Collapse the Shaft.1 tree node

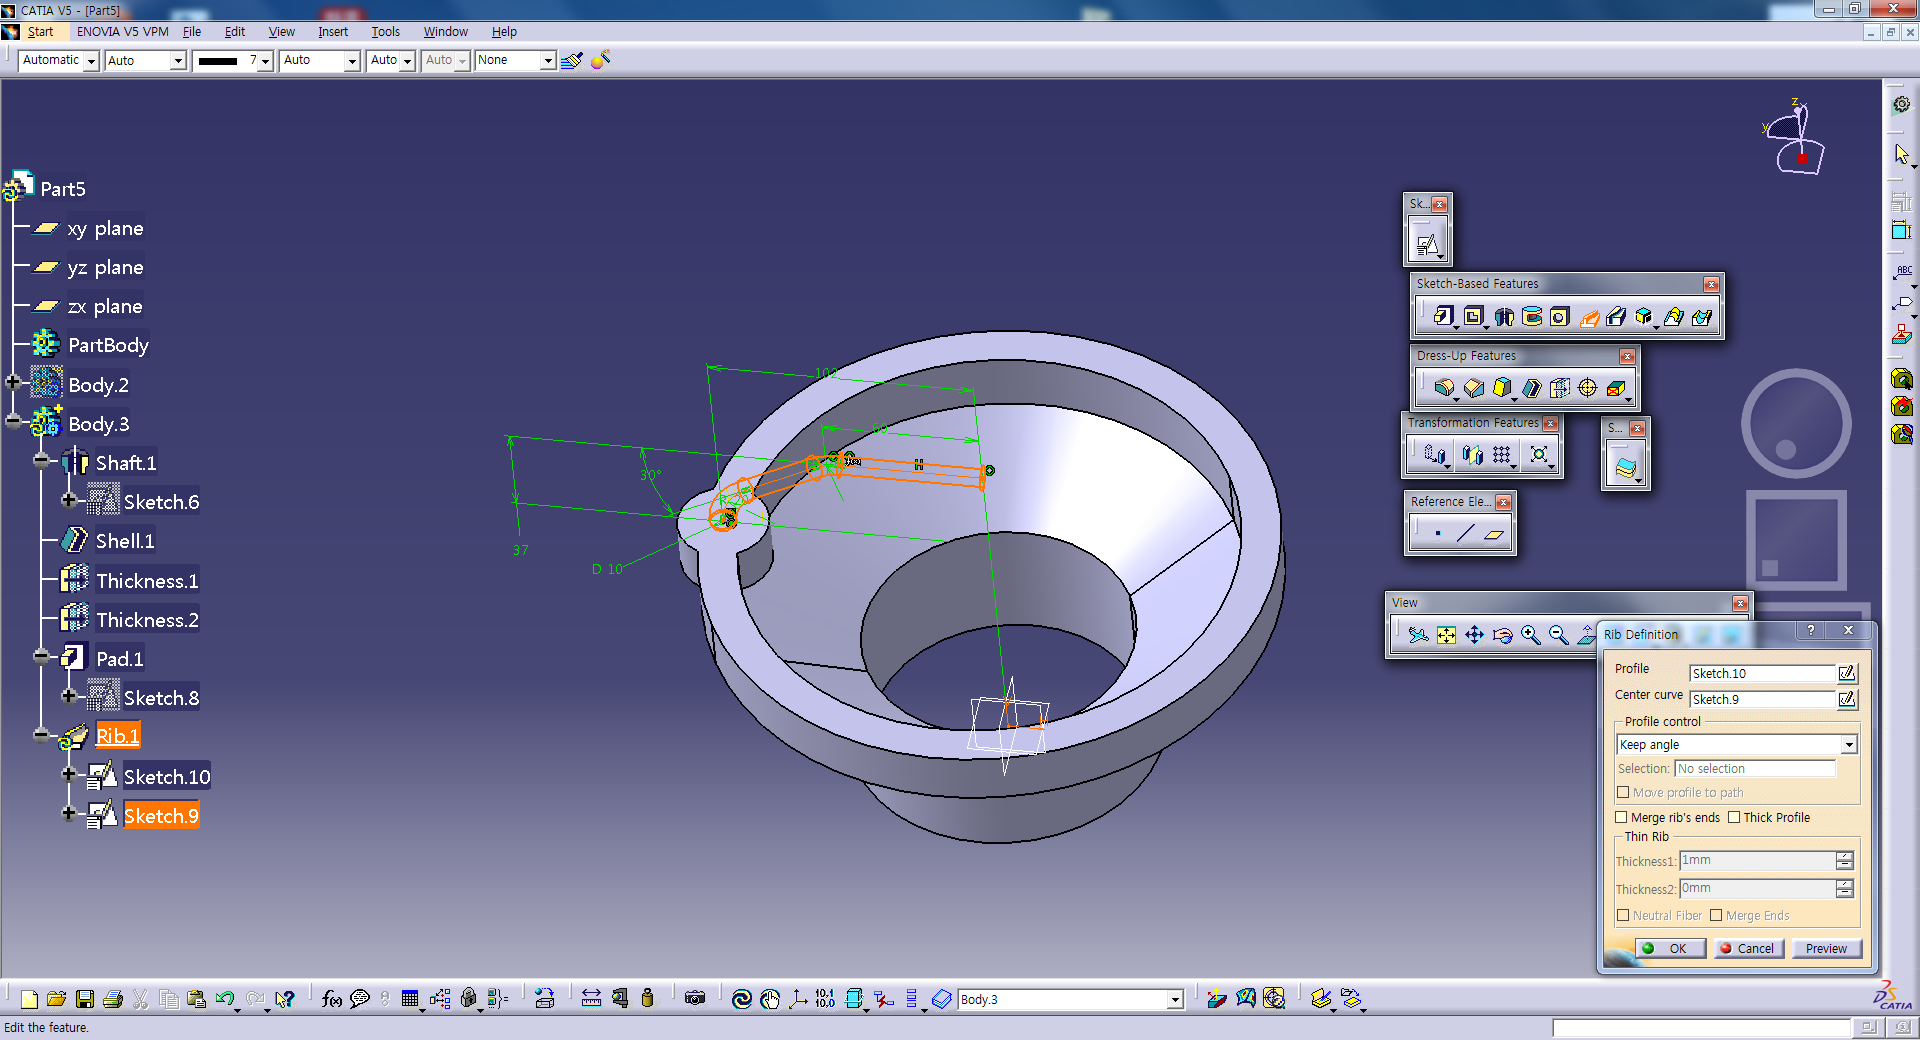click(41, 460)
